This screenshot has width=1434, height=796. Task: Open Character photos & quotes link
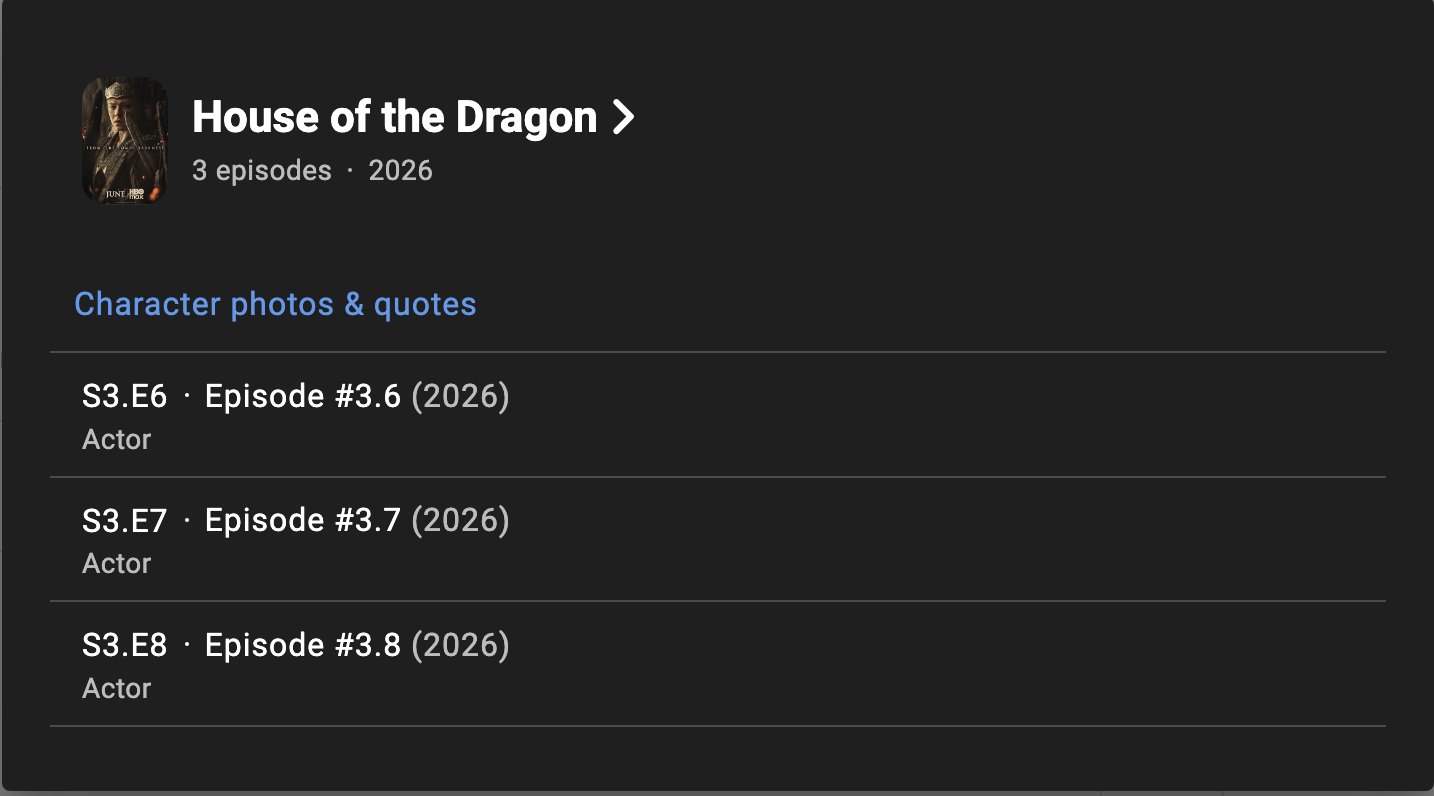[275, 304]
